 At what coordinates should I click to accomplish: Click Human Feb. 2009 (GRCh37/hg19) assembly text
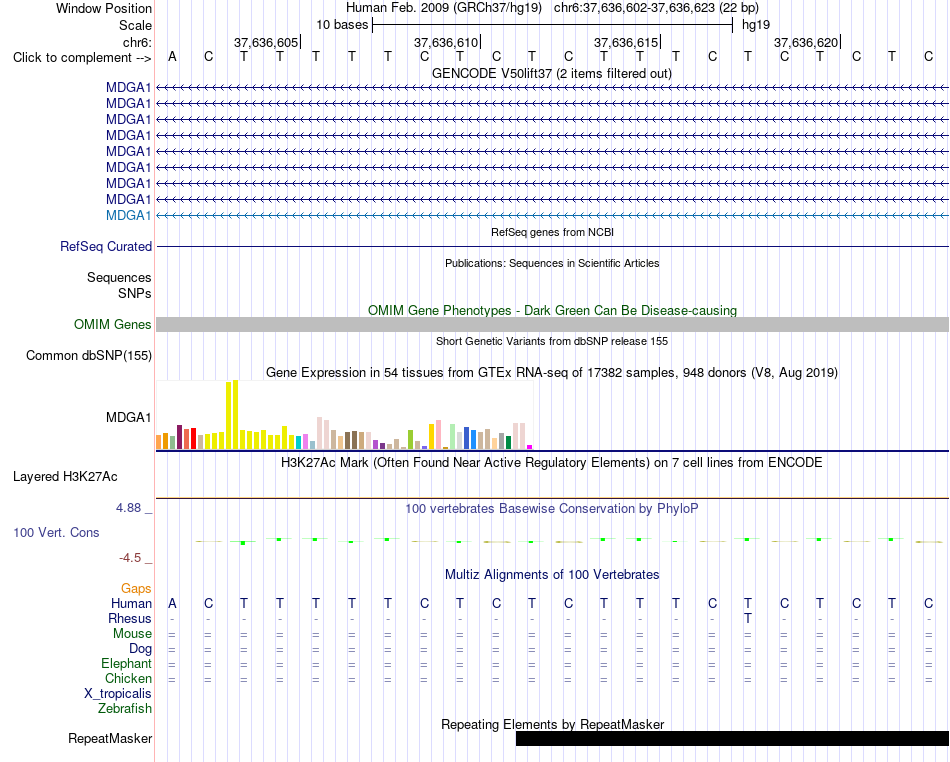(443, 8)
